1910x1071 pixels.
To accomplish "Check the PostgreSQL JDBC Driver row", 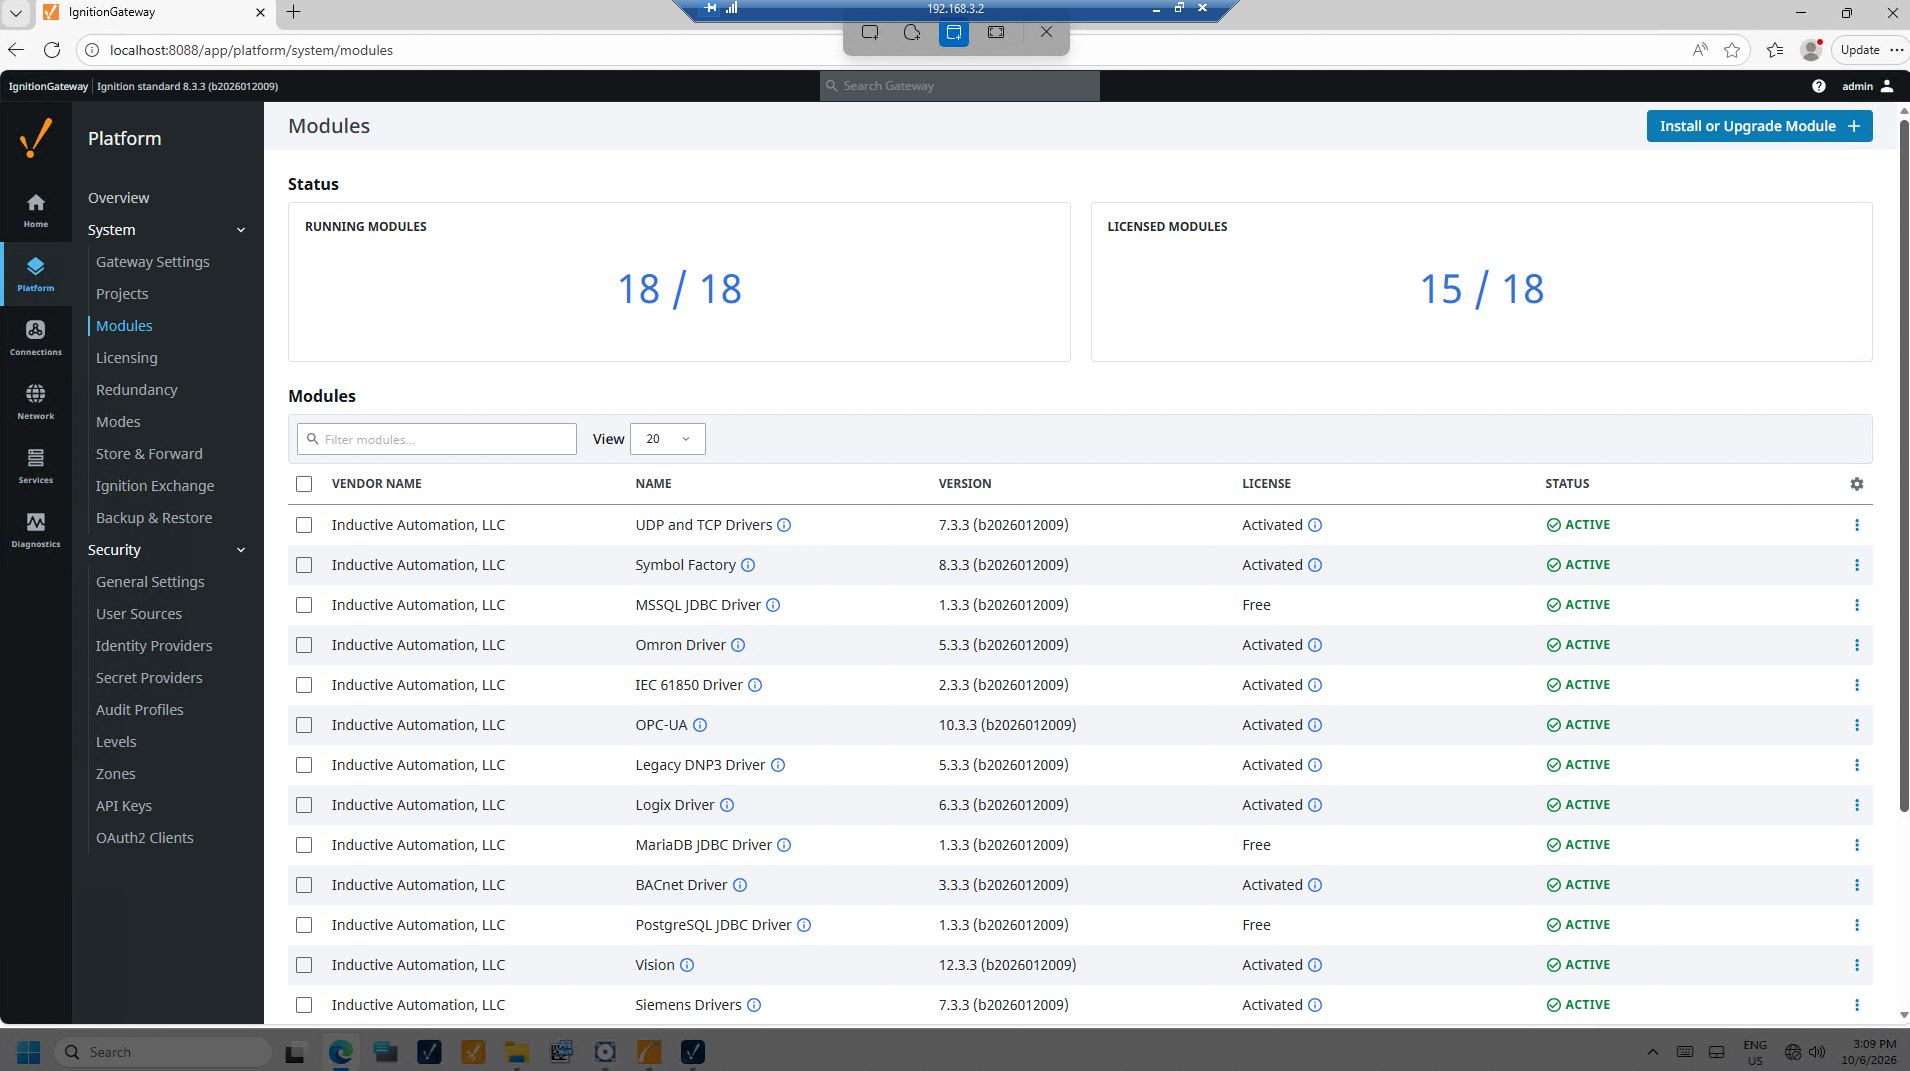I will point(304,925).
